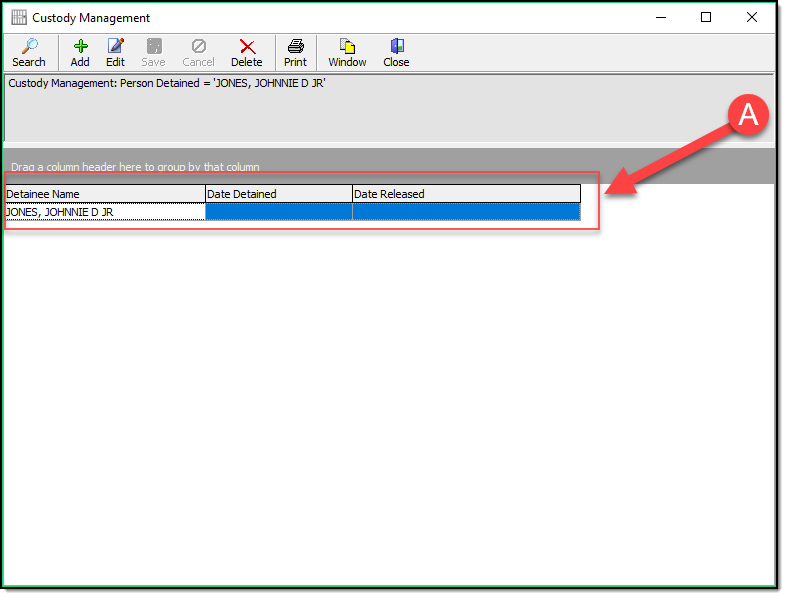This screenshot has height=597, width=786.
Task: Minimize the Custody Management window
Action: pos(660,18)
